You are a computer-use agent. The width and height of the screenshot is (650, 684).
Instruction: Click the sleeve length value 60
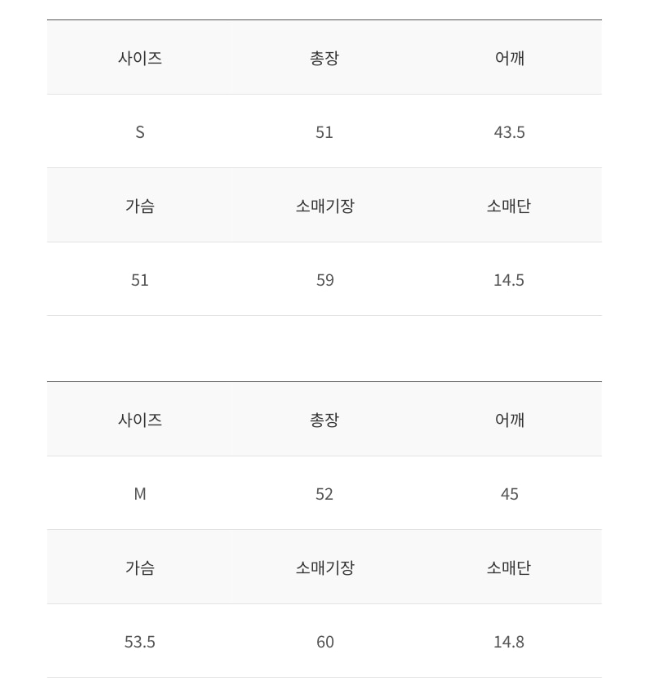(325, 642)
